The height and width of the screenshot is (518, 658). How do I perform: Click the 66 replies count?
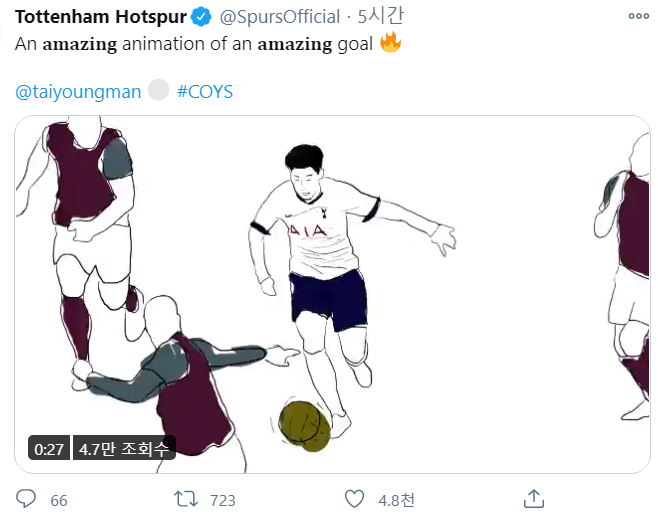(x=58, y=500)
